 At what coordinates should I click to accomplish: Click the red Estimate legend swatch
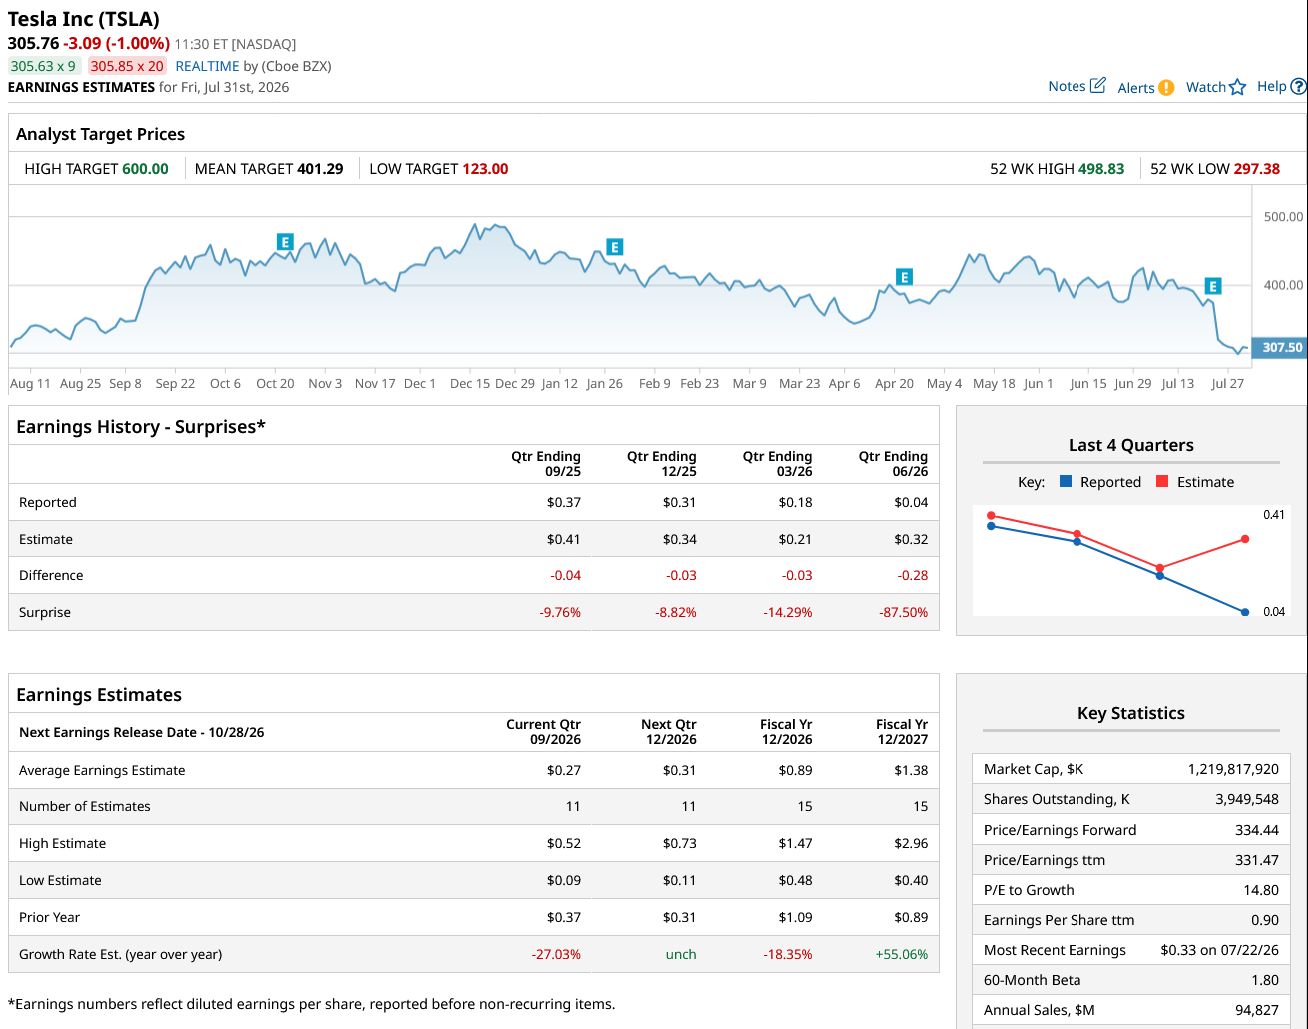pyautogui.click(x=1162, y=481)
